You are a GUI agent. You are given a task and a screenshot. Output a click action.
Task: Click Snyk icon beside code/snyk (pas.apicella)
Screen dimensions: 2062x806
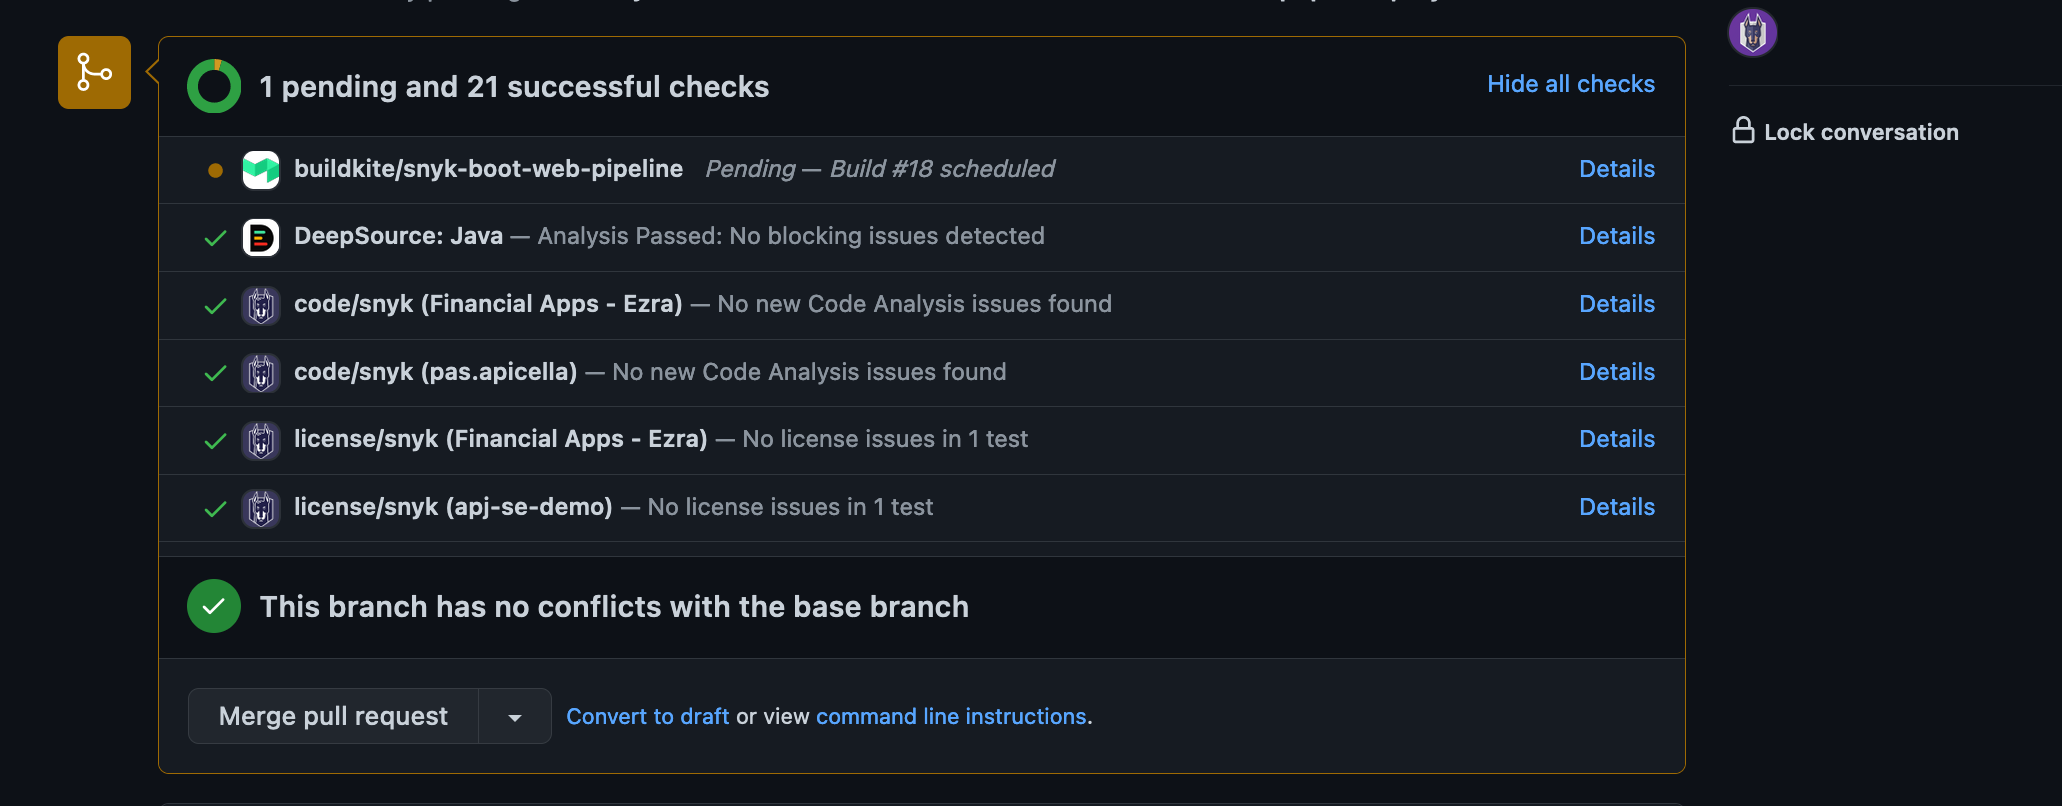261,373
